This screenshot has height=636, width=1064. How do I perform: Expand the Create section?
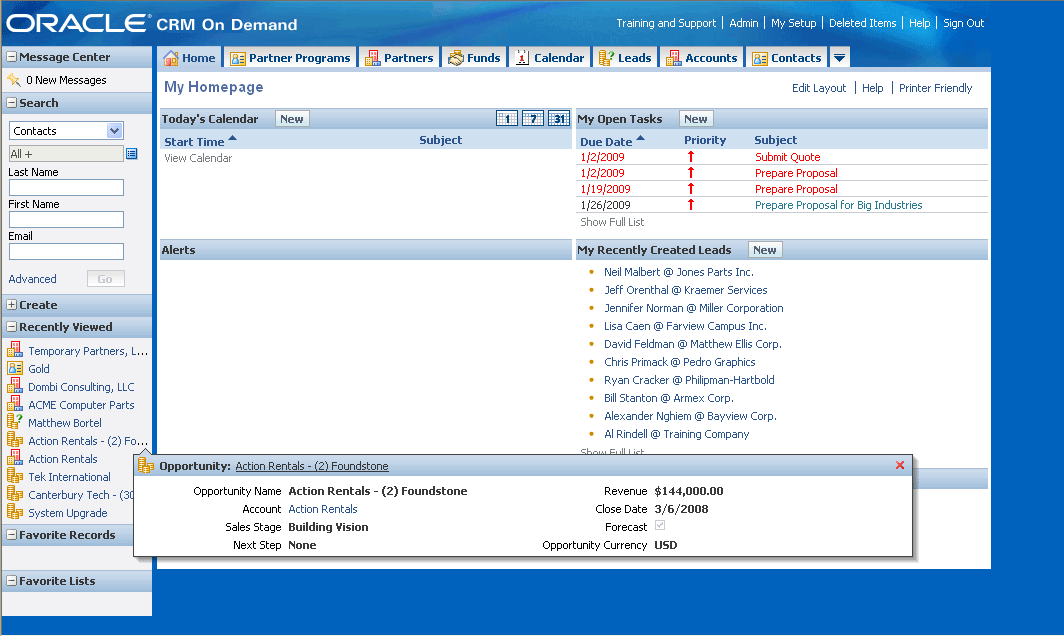click(x=11, y=305)
